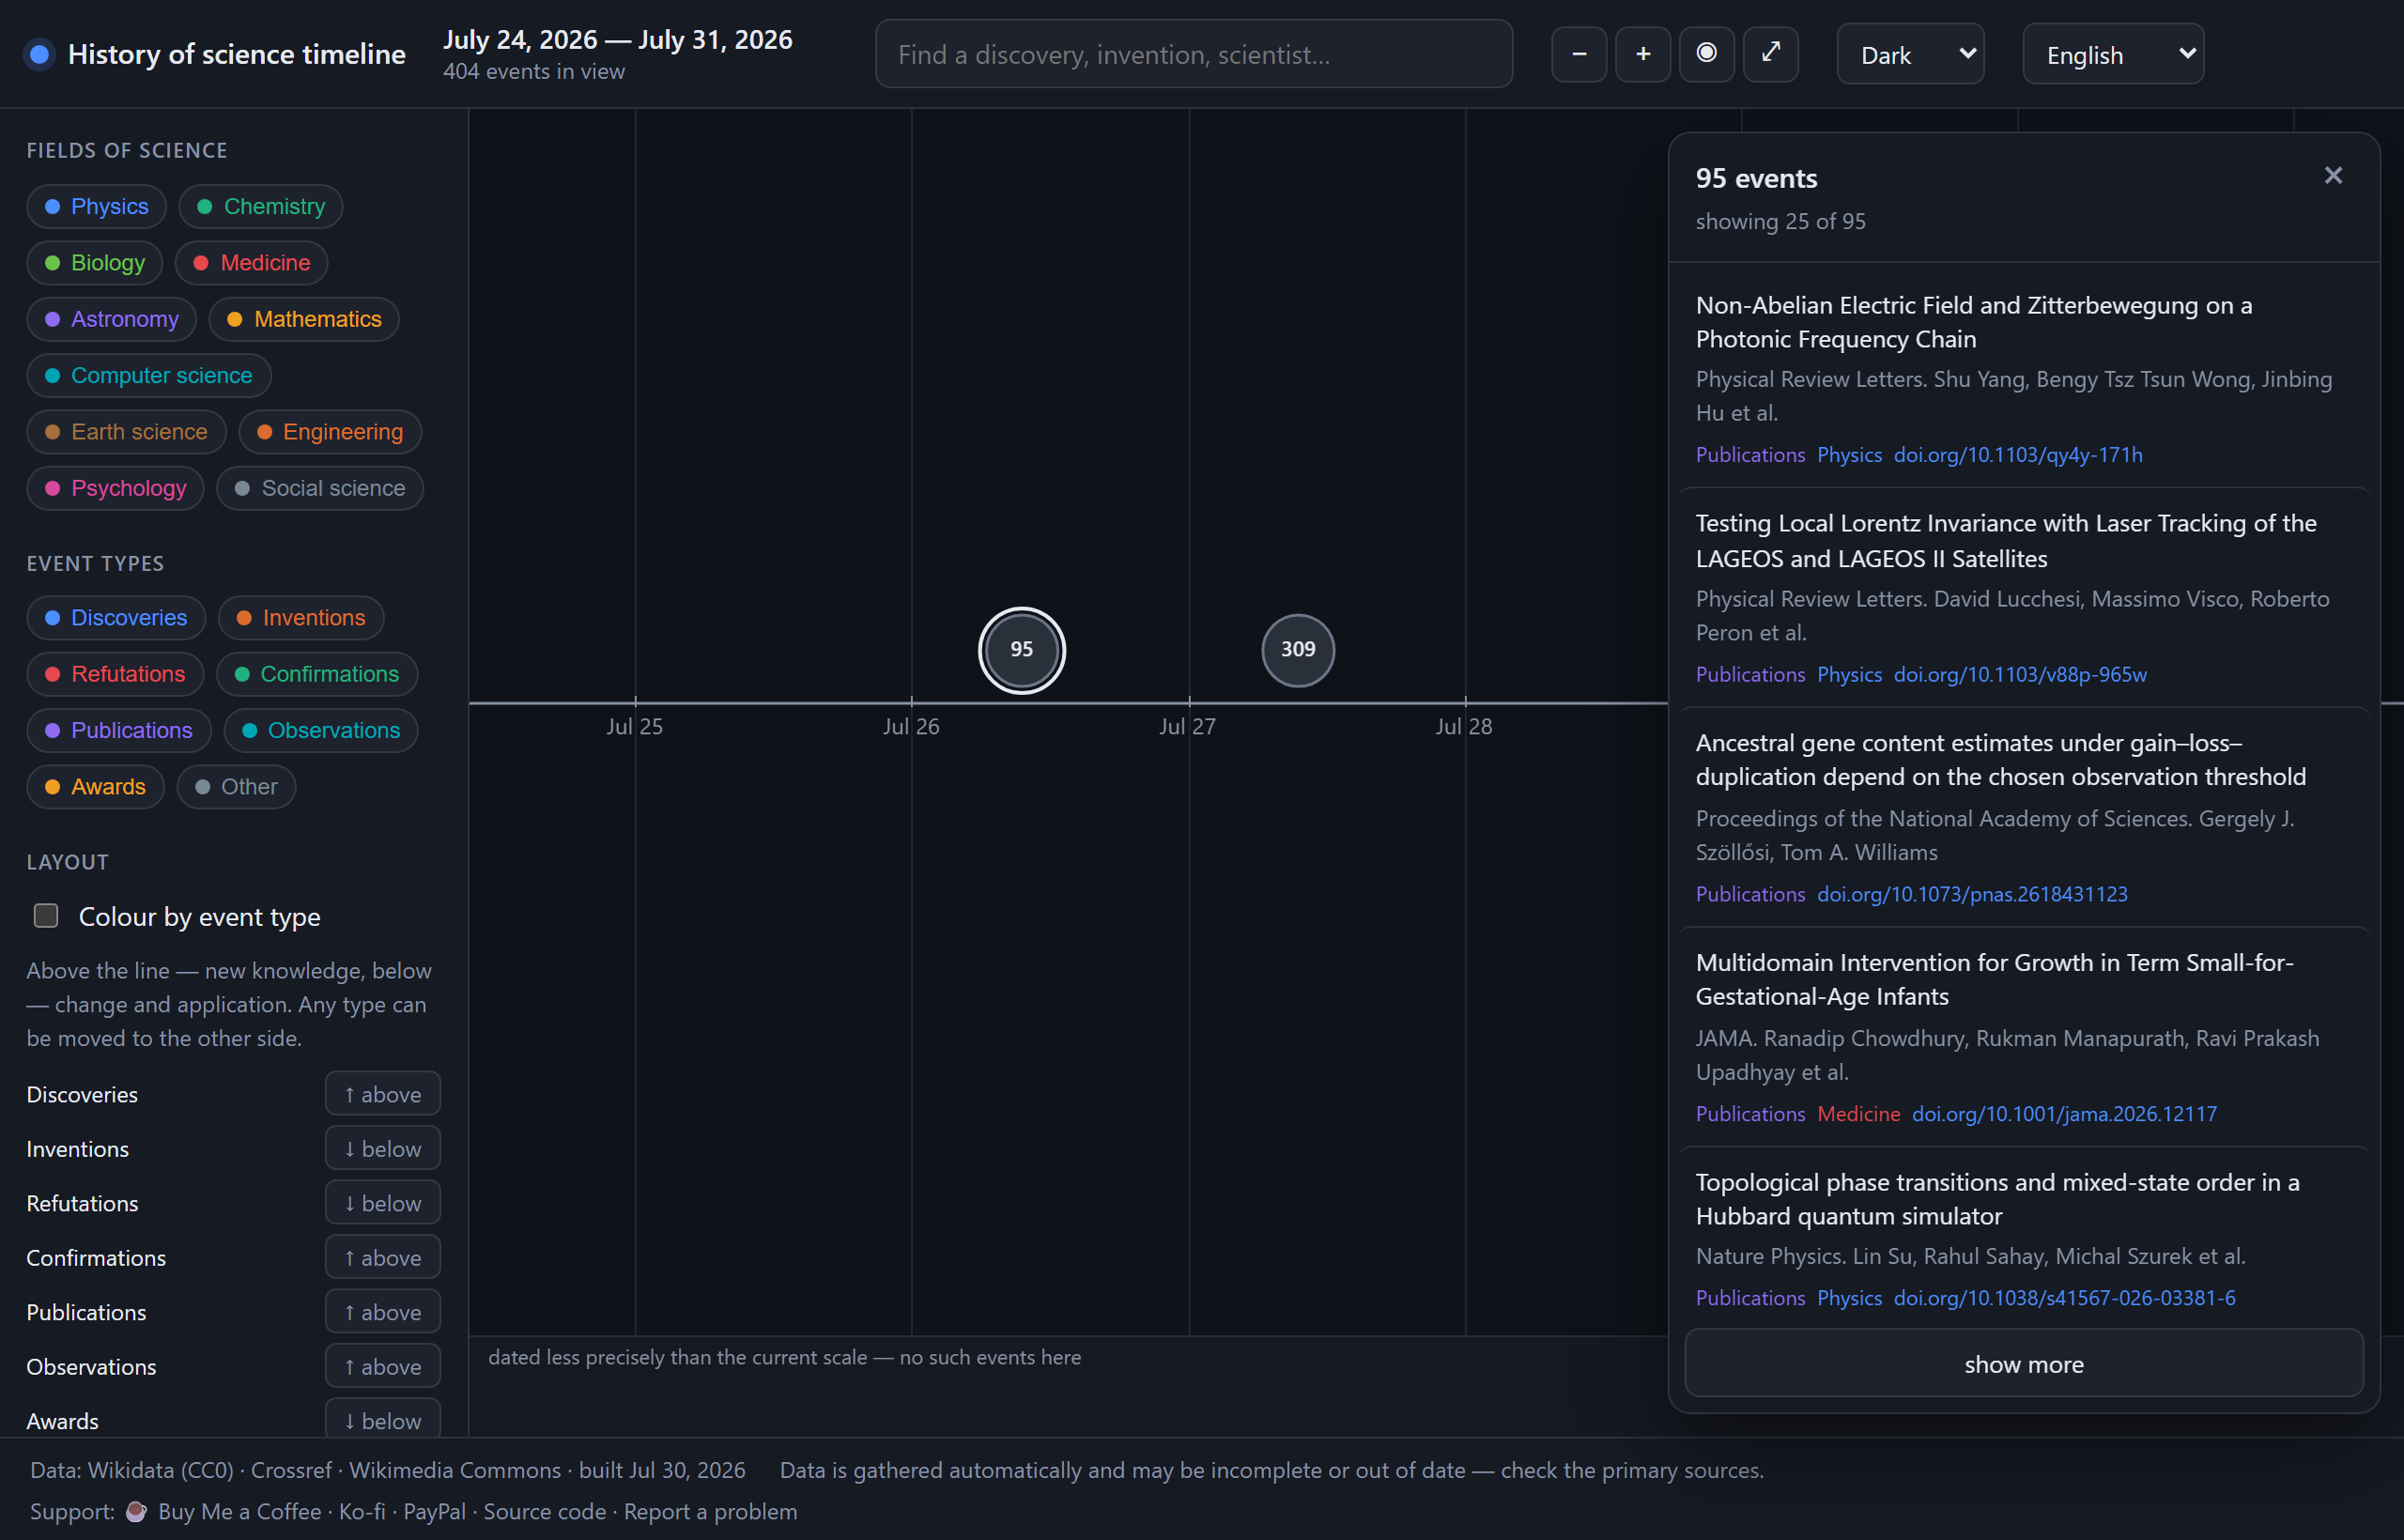
Task: Open Topological phase transitions event title
Action: (x=1997, y=1199)
